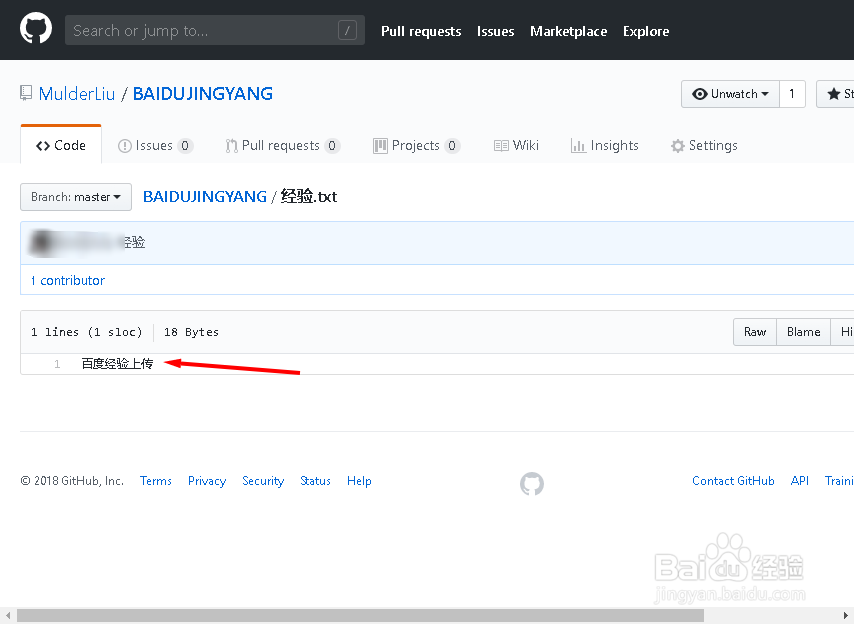Click the star icon
Viewport: 854px width, 624px height.
pos(833,94)
